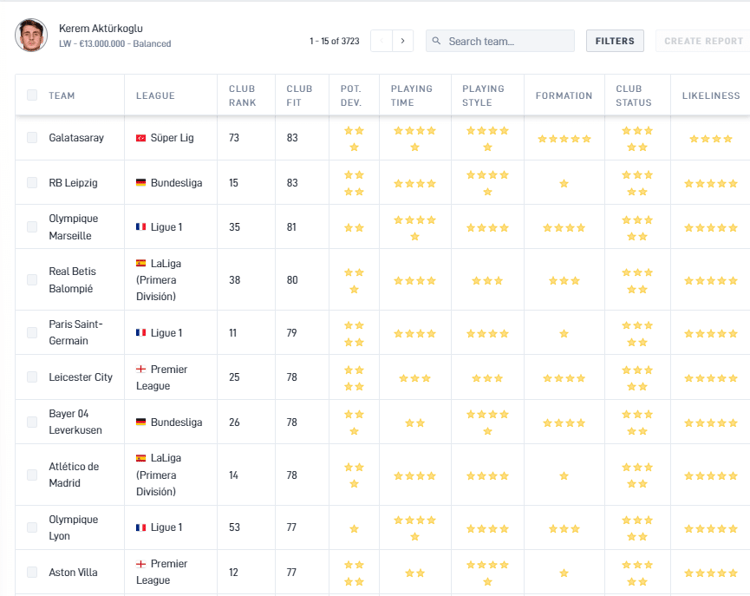Image resolution: width=750 pixels, height=596 pixels.
Task: Click 'LW - €13.000.000 - Balanced' subtitle
Action: point(115,44)
